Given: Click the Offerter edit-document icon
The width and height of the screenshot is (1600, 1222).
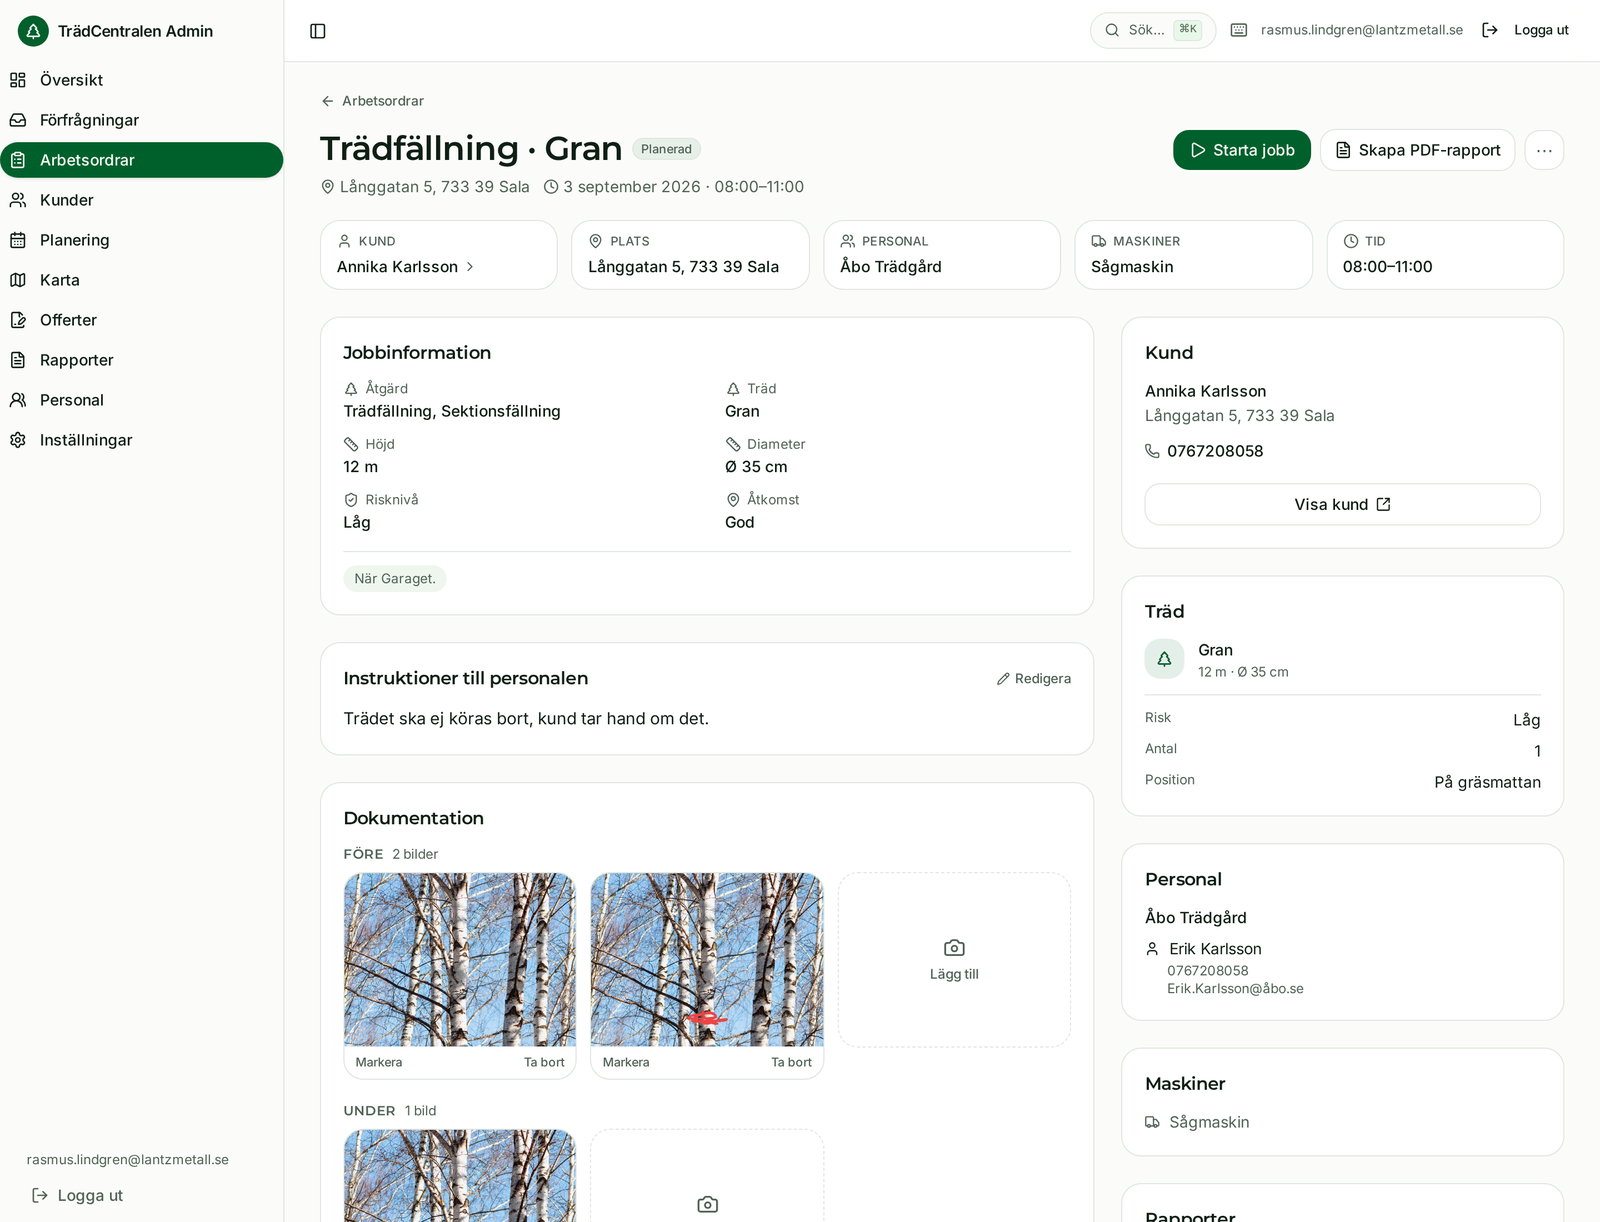Looking at the screenshot, I should coord(18,320).
